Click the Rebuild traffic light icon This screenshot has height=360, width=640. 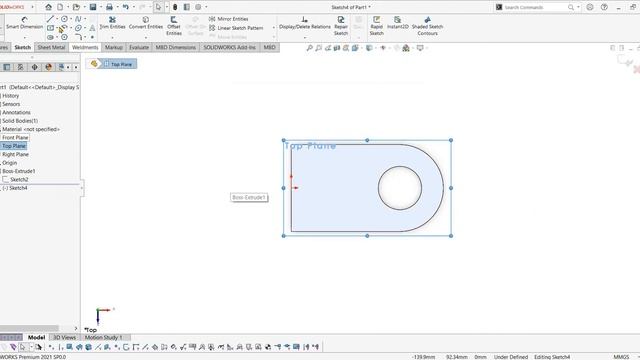pyautogui.click(x=175, y=7)
